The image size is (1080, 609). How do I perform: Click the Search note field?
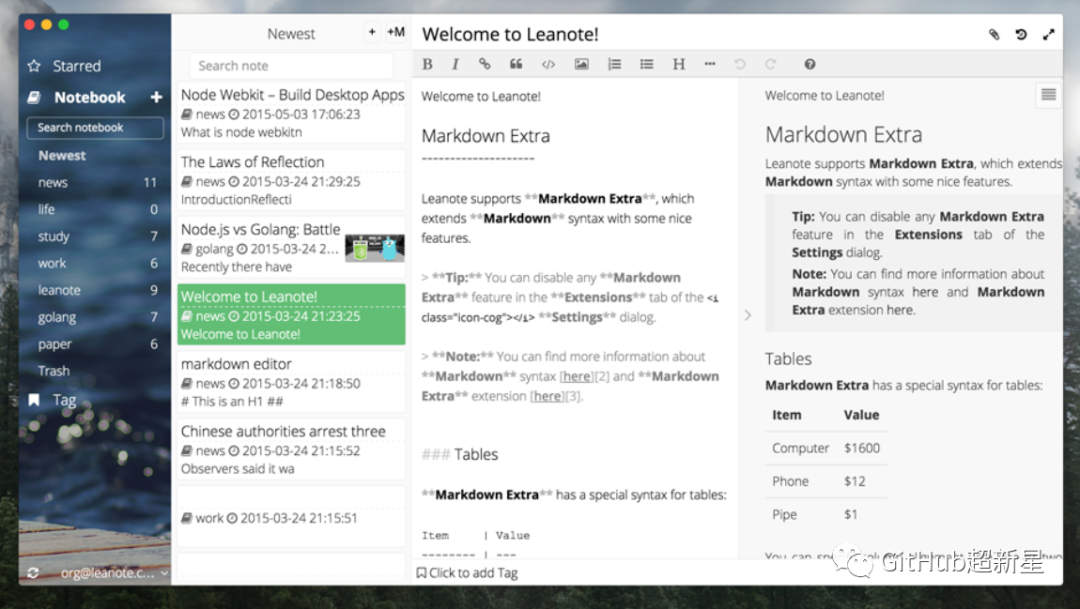[291, 66]
